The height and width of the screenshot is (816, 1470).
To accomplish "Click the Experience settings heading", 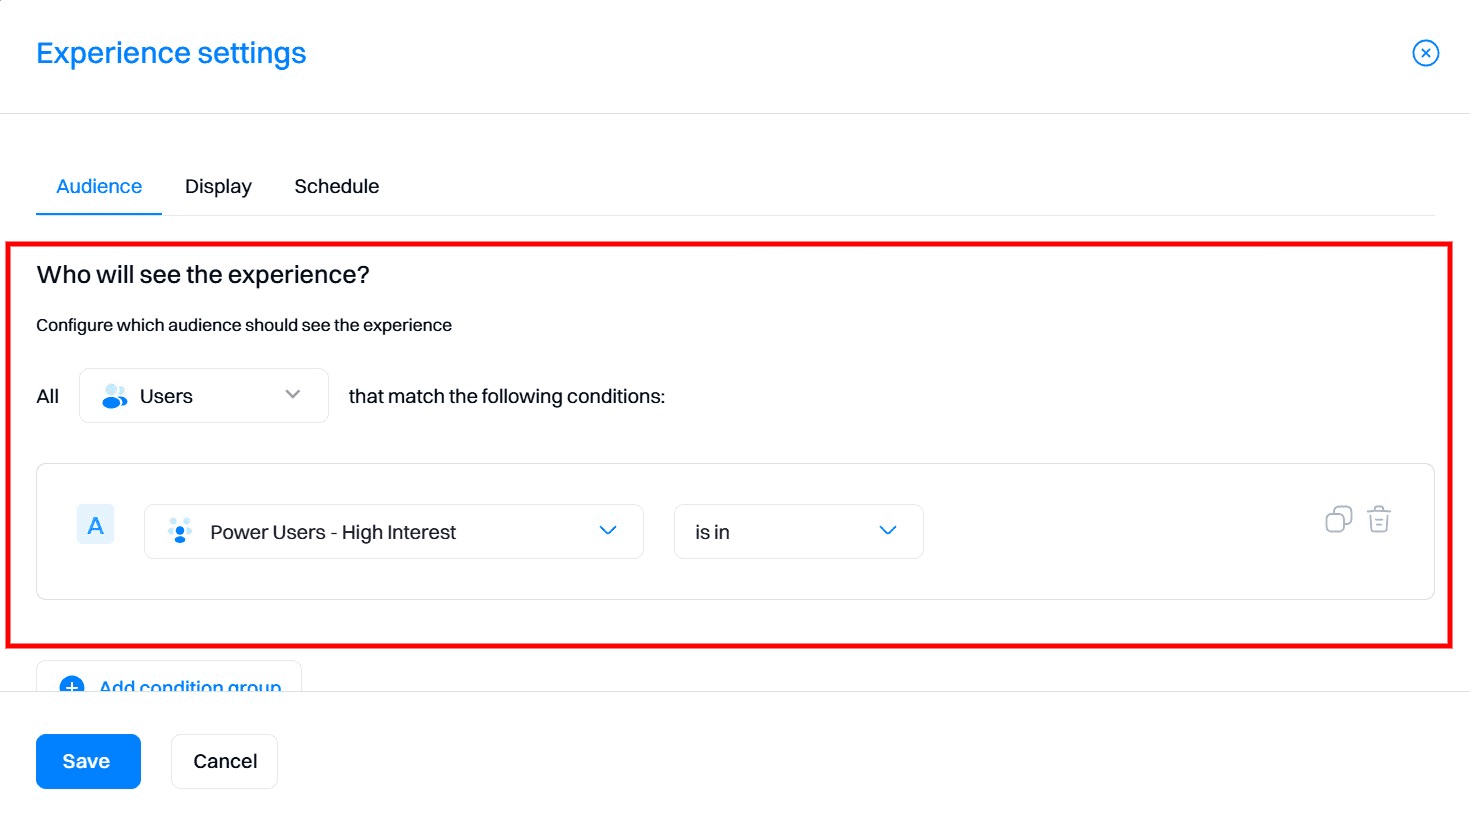I will pyautogui.click(x=170, y=52).
